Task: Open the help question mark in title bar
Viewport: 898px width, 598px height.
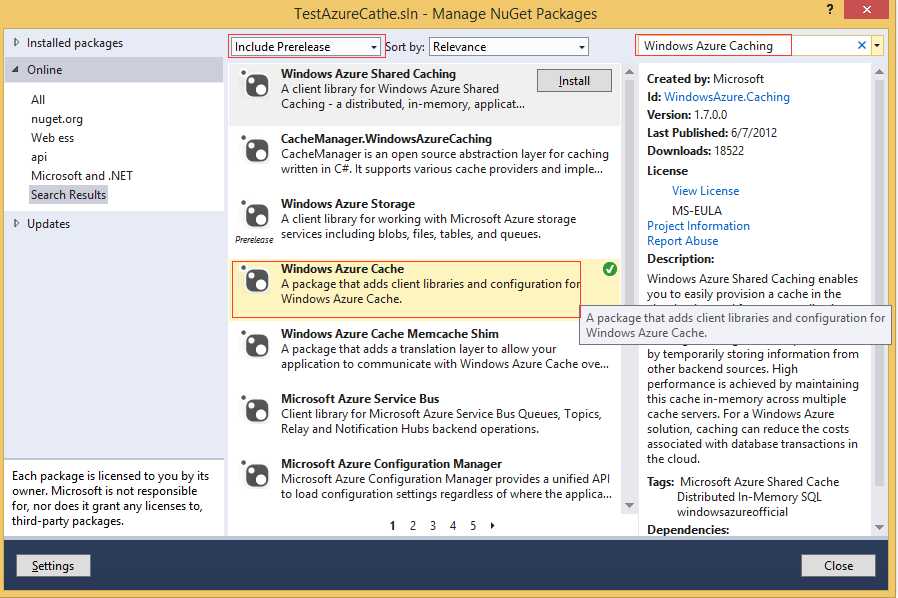Action: 830,9
